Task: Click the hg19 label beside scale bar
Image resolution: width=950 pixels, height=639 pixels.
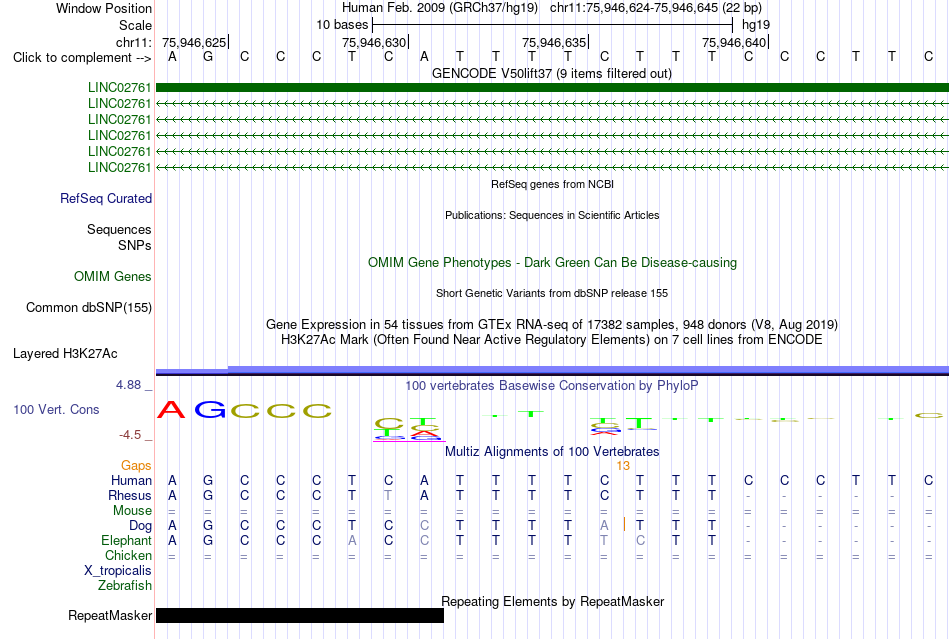Action: (756, 25)
